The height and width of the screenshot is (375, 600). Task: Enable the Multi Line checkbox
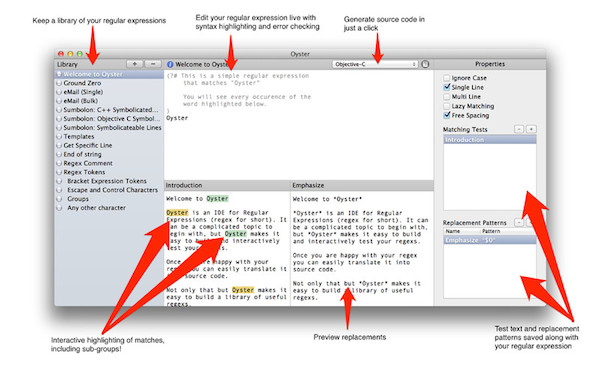click(446, 97)
